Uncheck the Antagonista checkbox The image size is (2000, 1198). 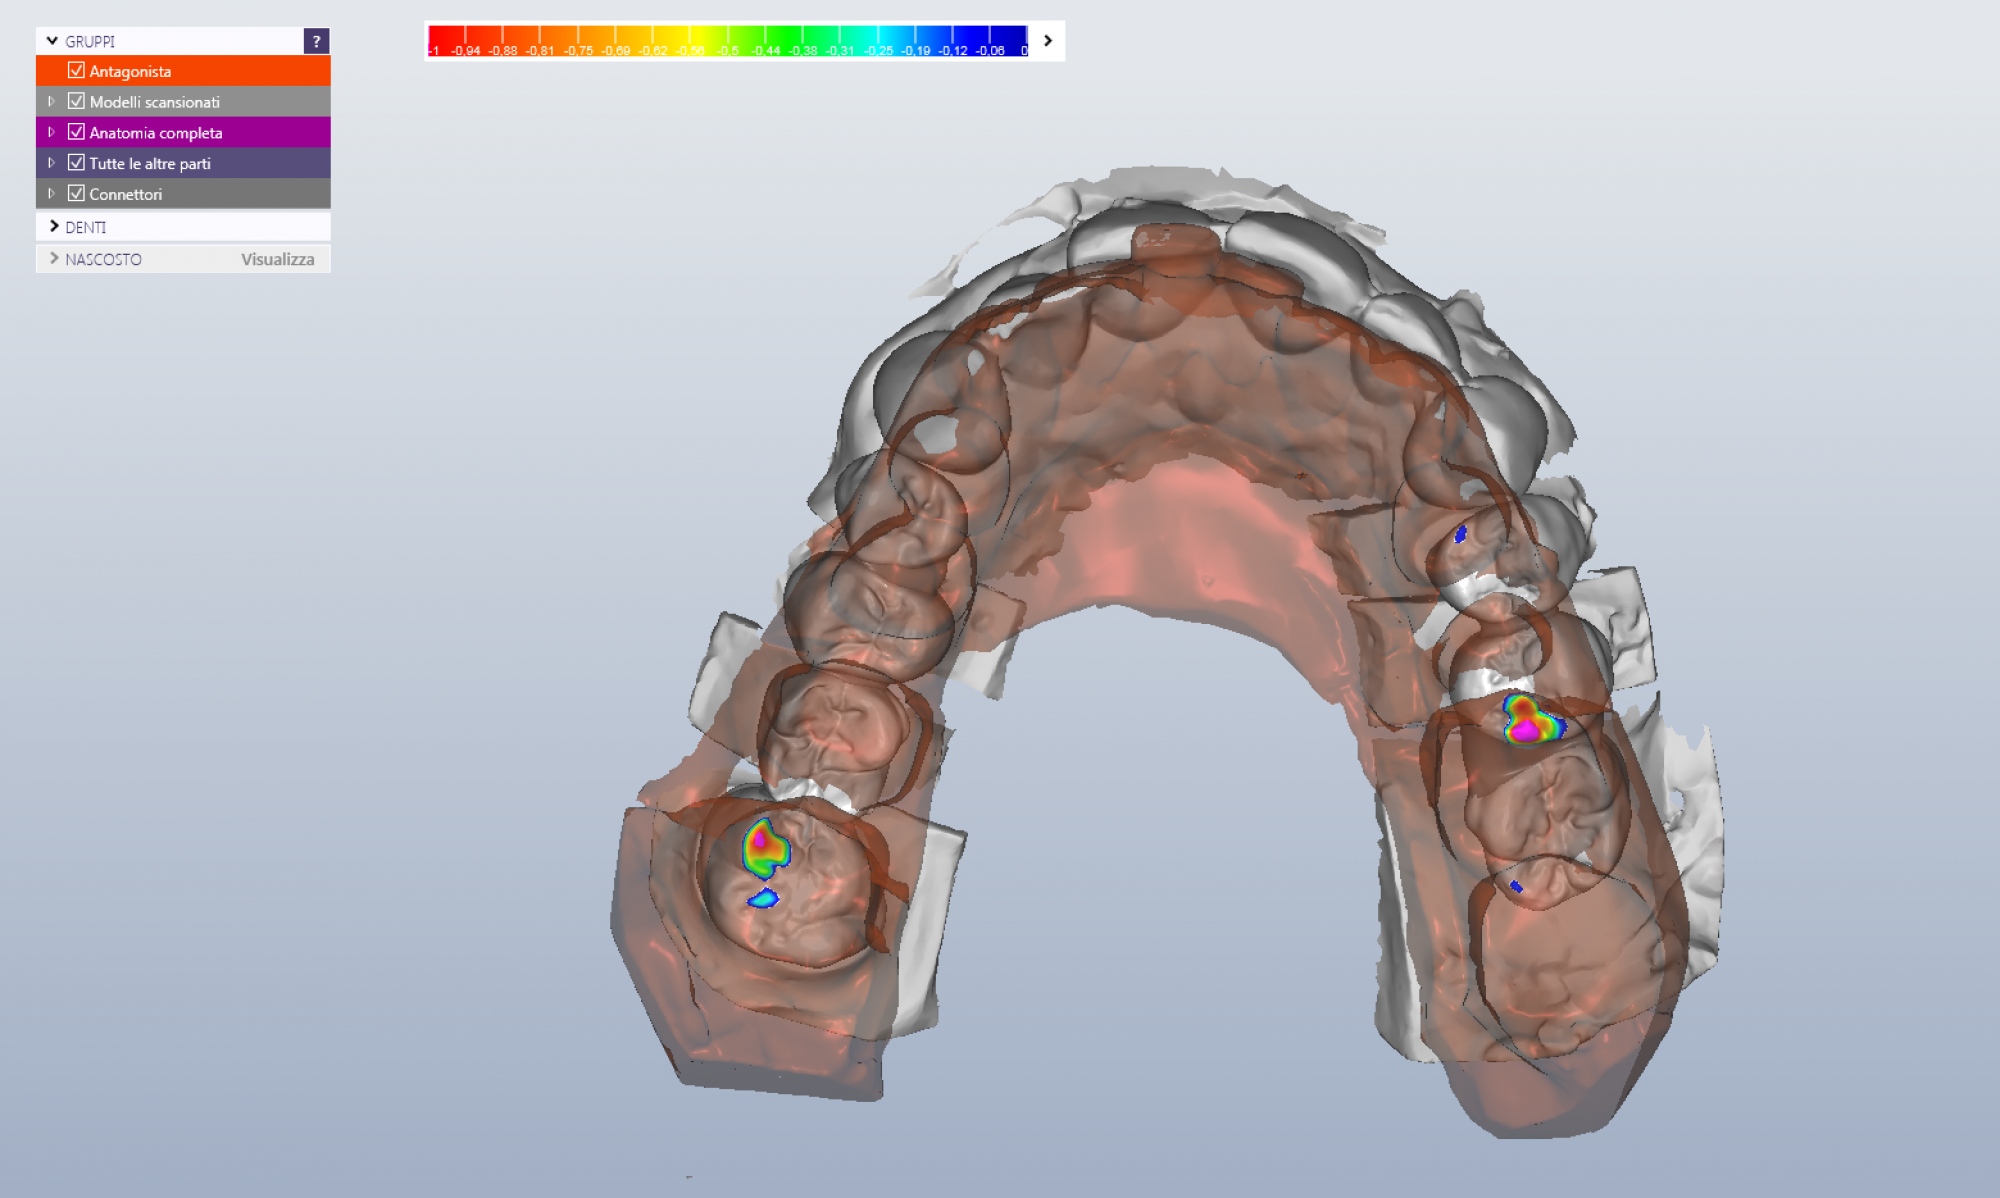(x=76, y=71)
